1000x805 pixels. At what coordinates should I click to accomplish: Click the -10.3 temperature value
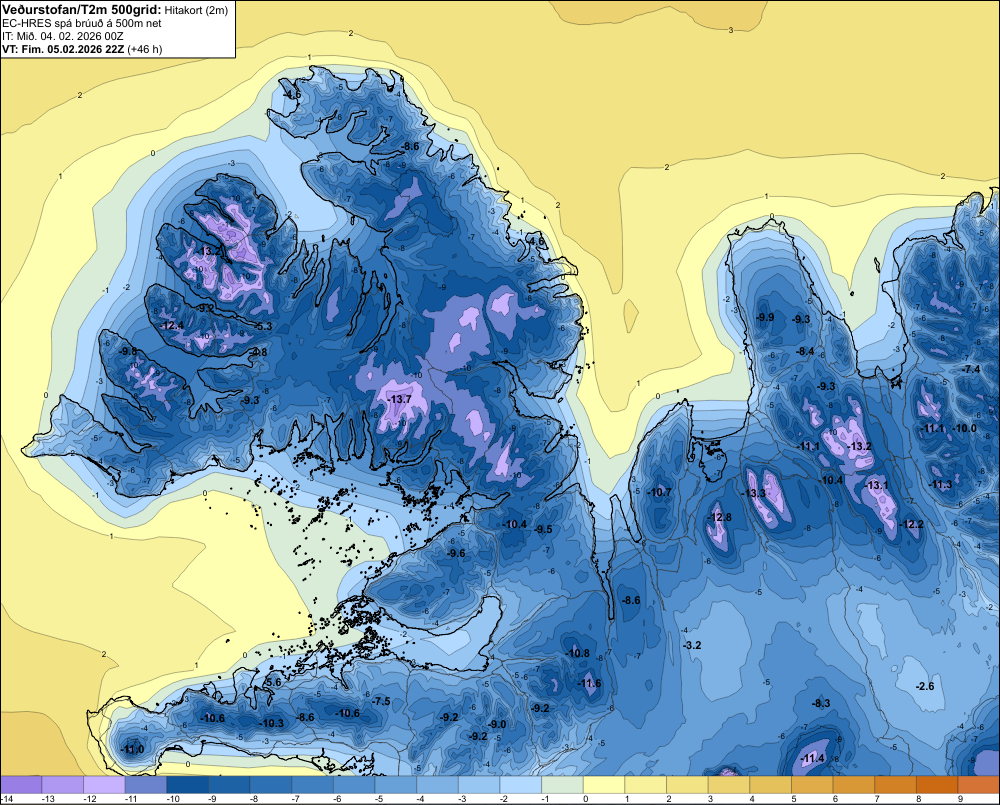click(272, 723)
